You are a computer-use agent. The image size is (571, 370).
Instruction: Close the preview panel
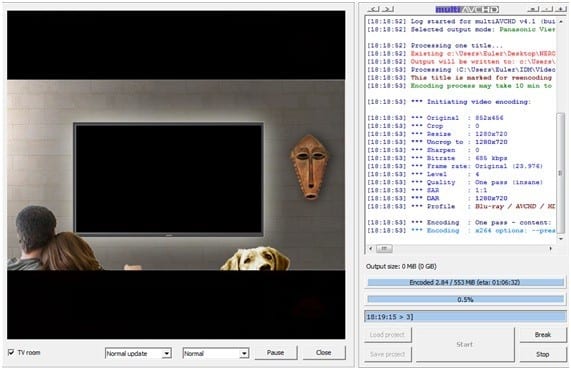pos(324,353)
